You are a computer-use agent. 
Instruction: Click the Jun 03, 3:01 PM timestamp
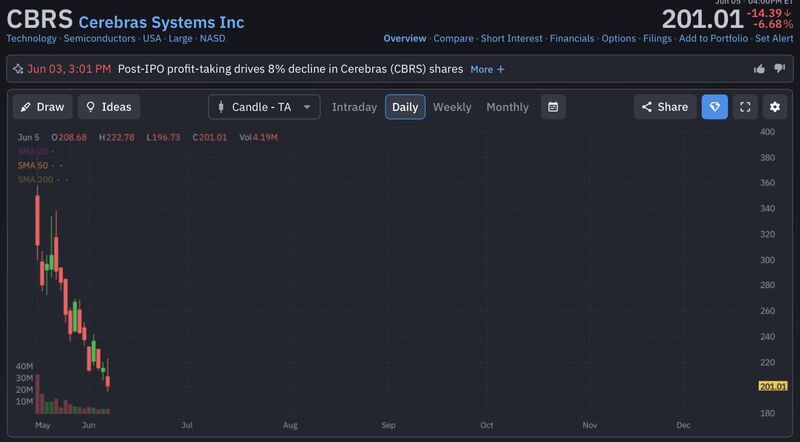pos(69,69)
